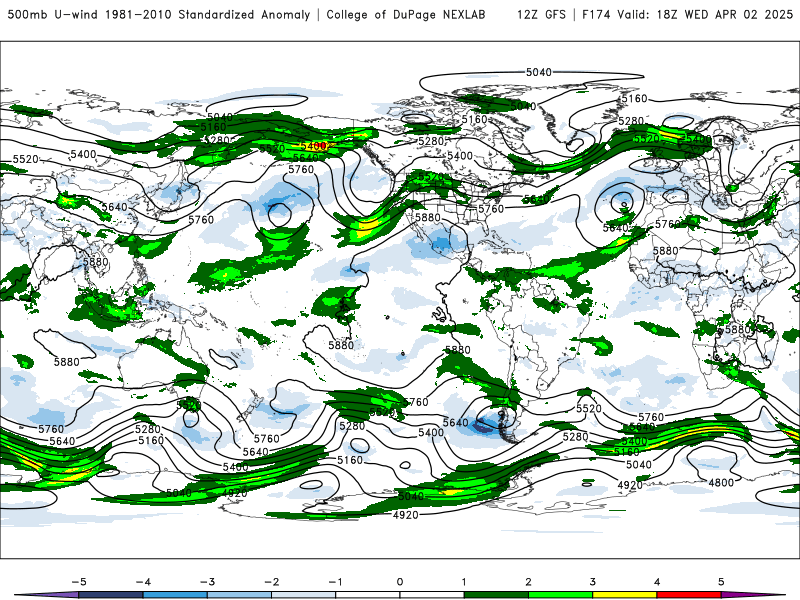Click the yellow 3 to 4 colorbar segment
Image resolution: width=800 pixels, height=600 pixels.
click(624, 595)
